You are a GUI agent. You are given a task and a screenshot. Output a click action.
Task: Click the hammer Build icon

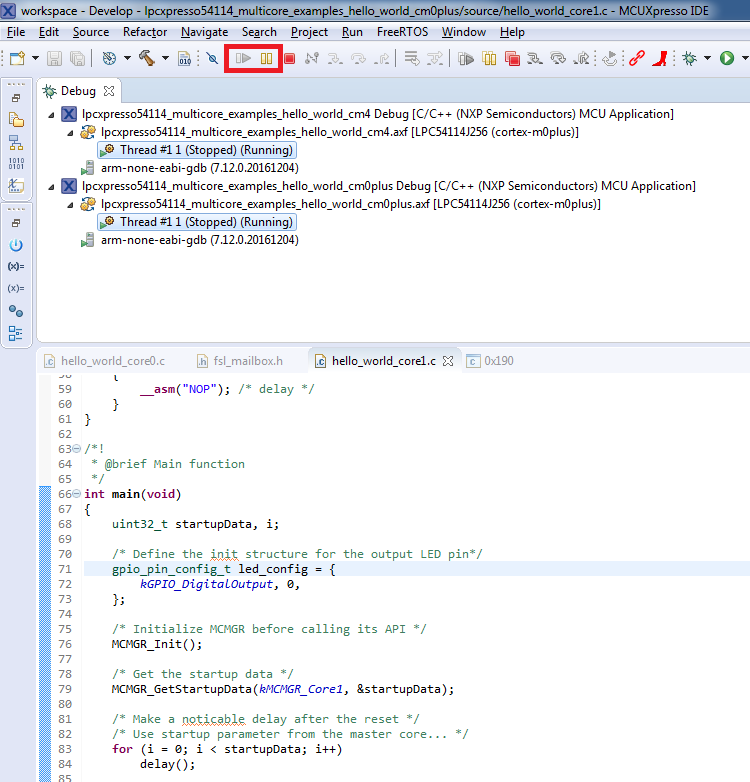(146, 59)
